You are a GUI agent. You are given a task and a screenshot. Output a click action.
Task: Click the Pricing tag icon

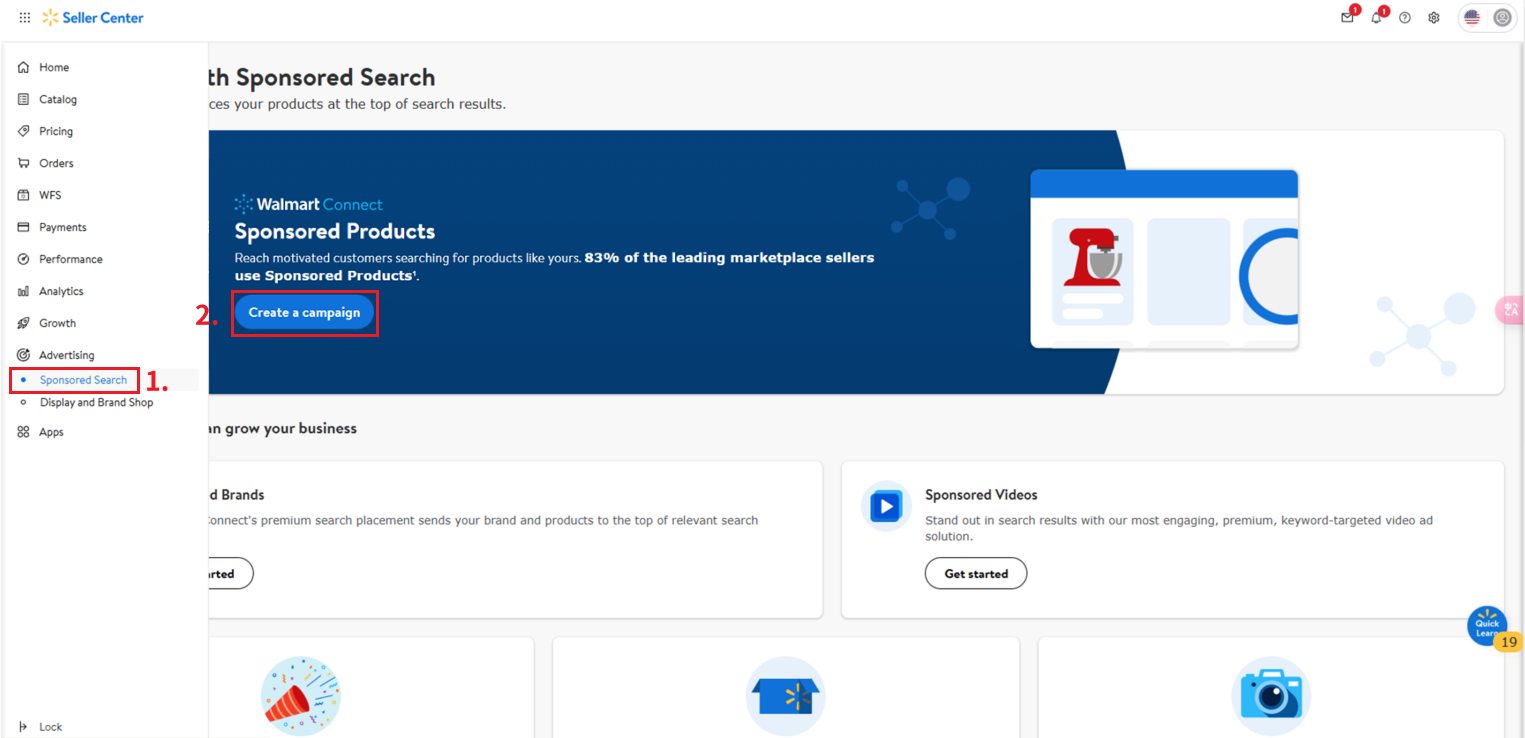point(24,131)
